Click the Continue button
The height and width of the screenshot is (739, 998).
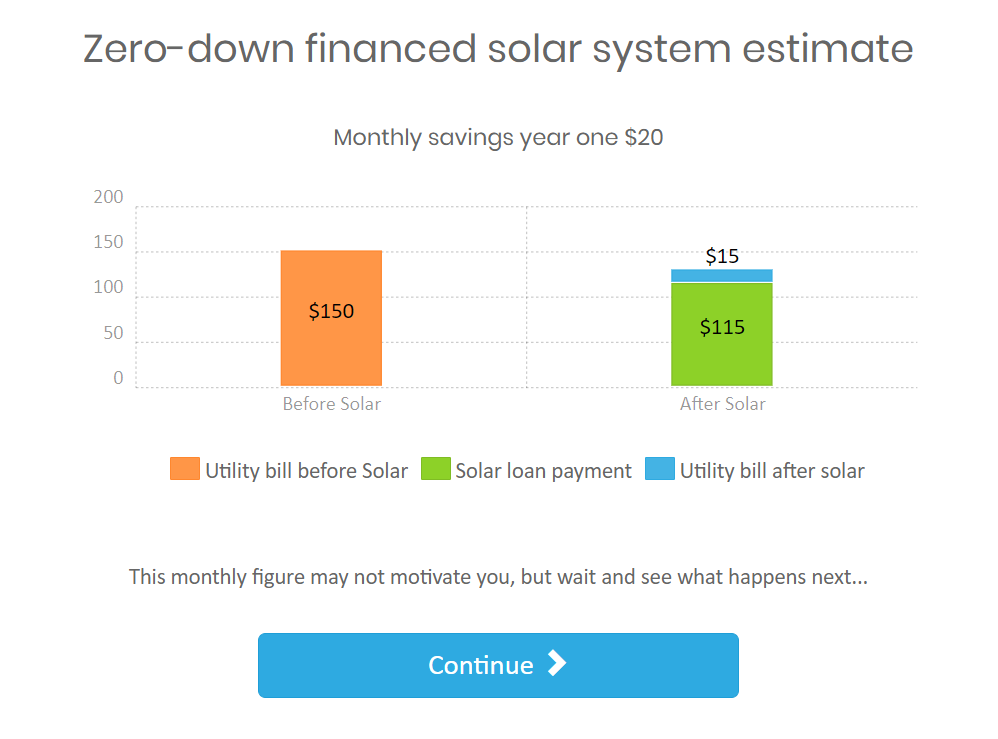pos(498,665)
